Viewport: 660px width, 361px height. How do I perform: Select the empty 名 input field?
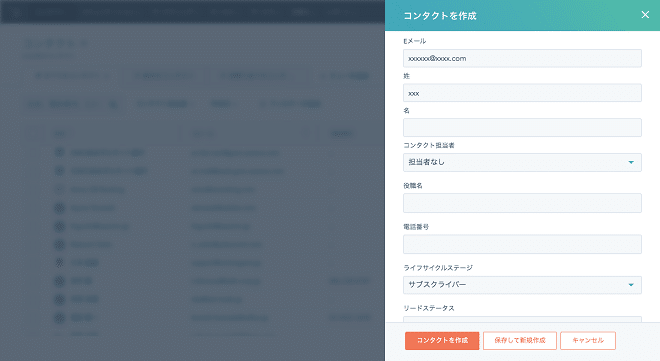[x=522, y=127]
